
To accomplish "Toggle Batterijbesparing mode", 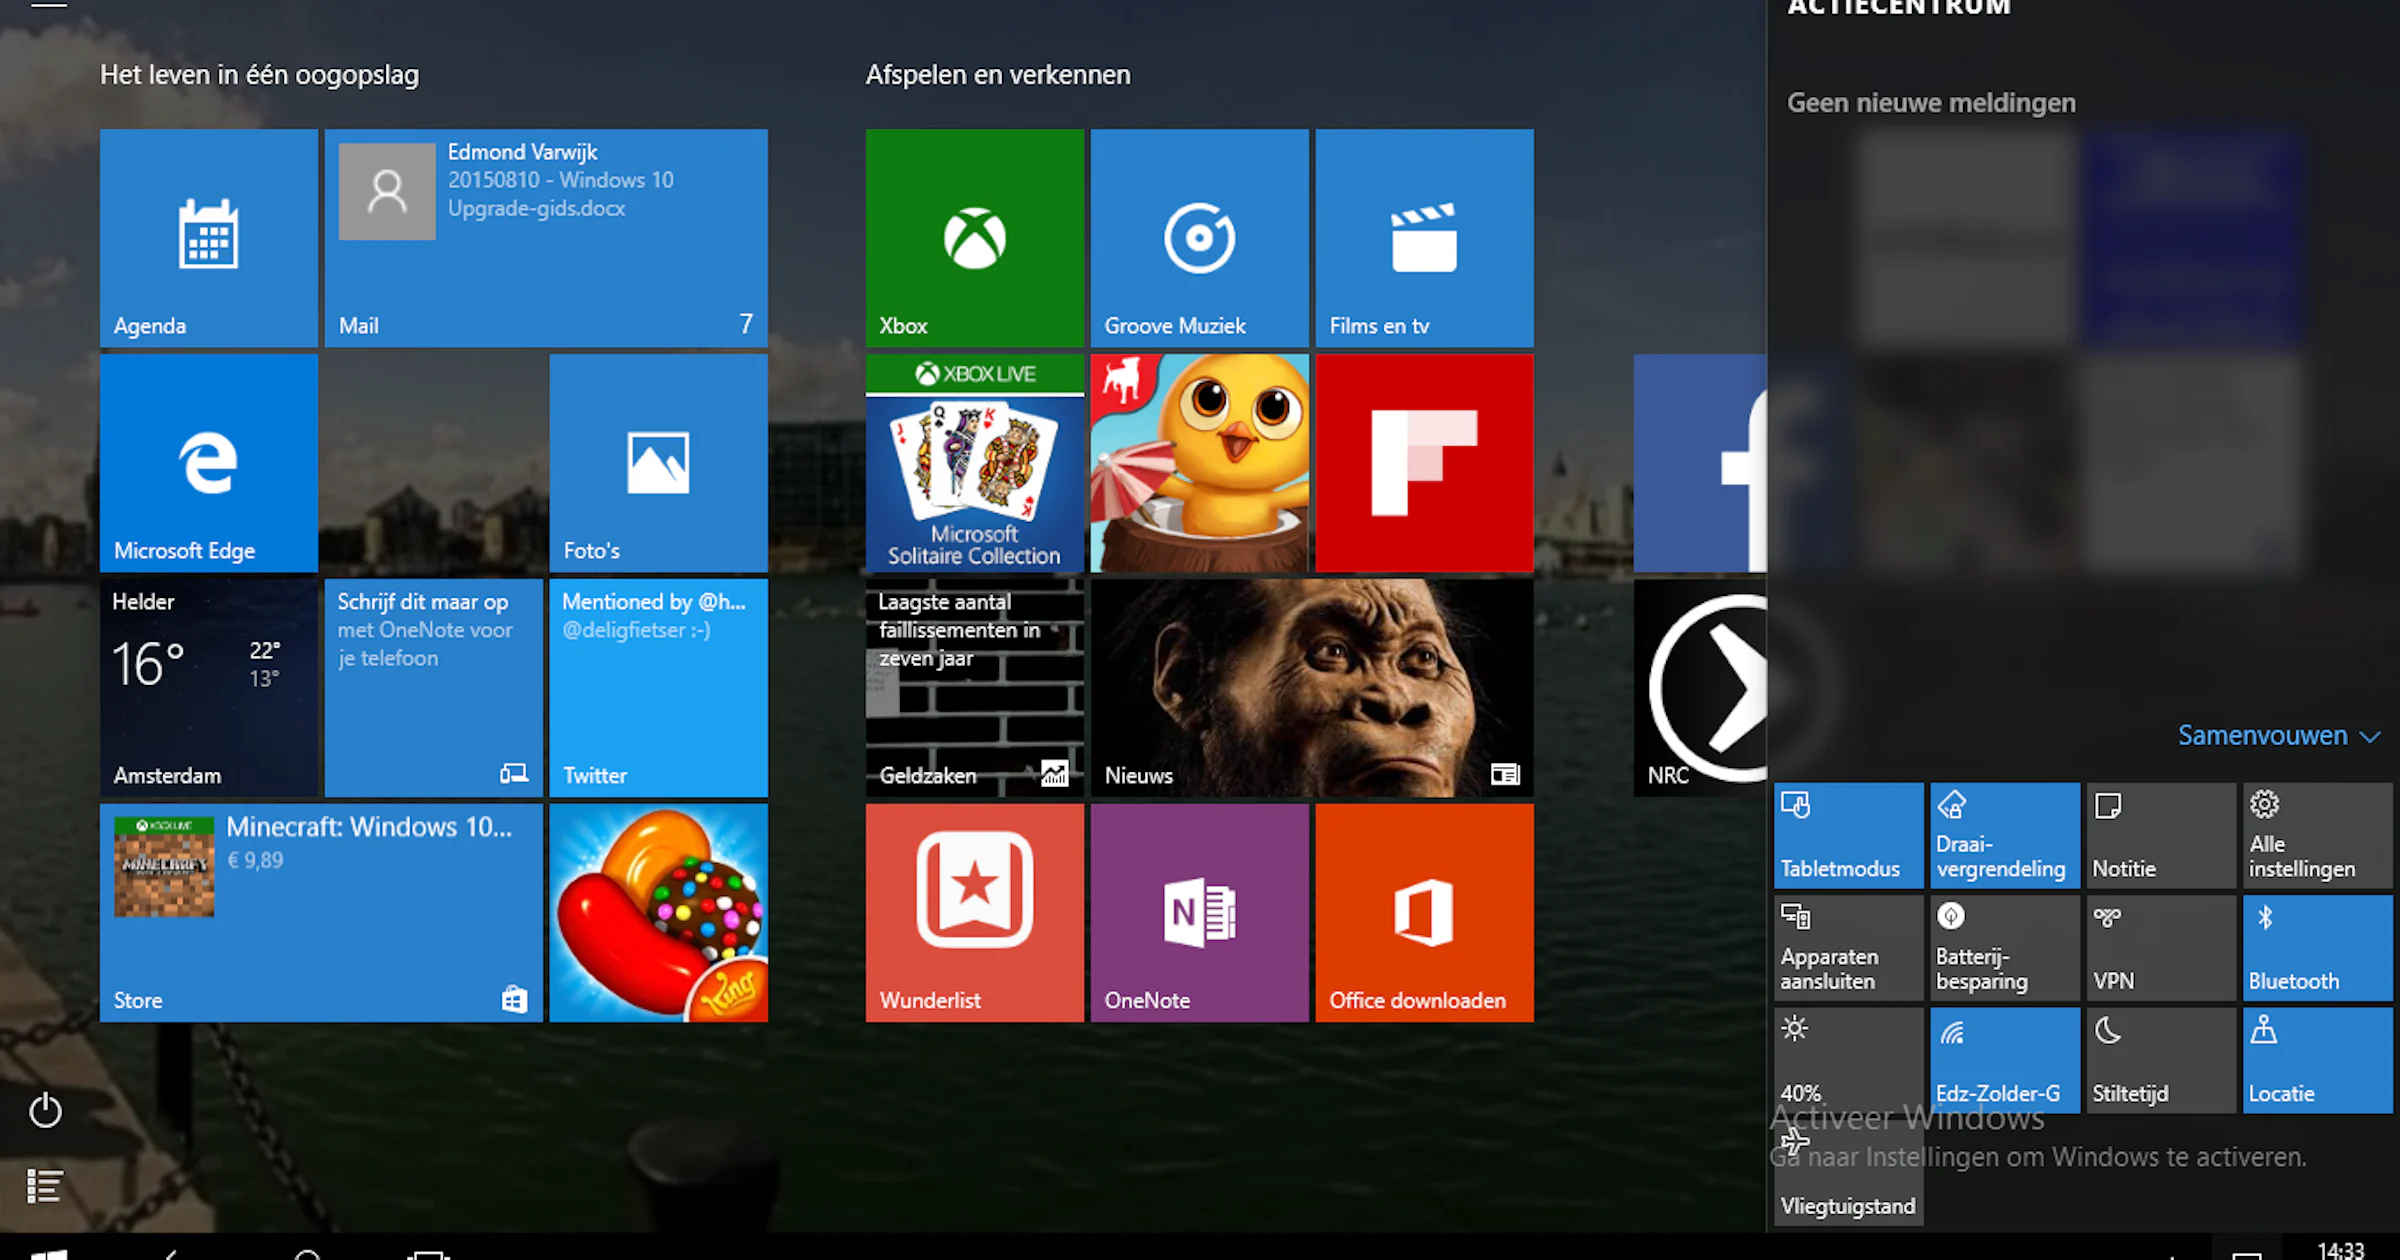I will [x=2005, y=948].
